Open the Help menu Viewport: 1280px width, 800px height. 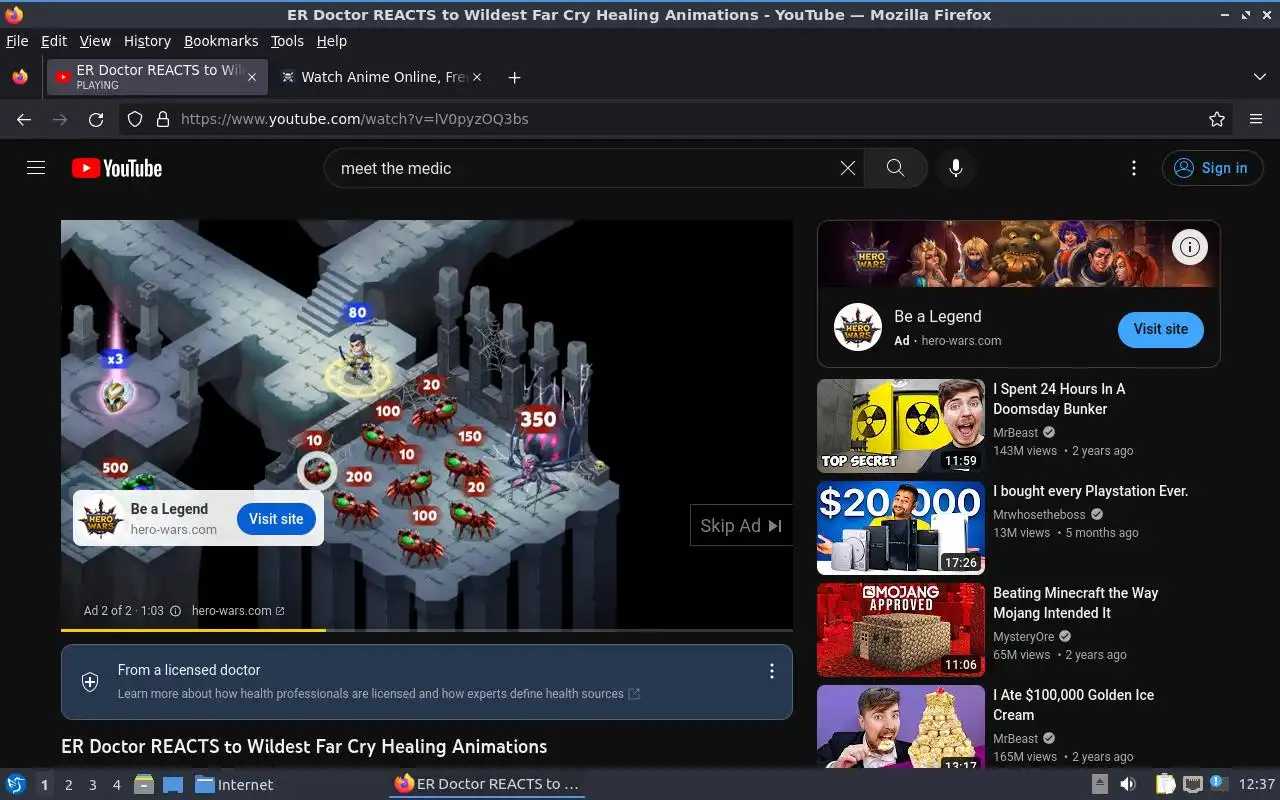pyautogui.click(x=331, y=41)
